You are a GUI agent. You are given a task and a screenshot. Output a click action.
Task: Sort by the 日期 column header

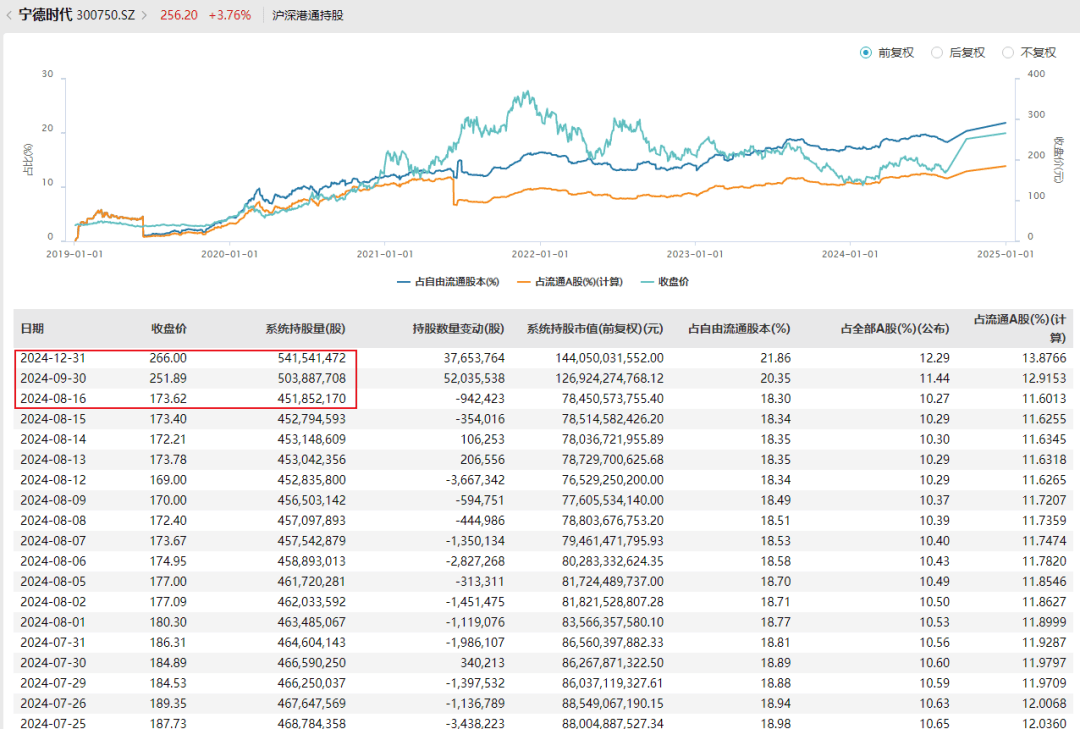point(32,329)
